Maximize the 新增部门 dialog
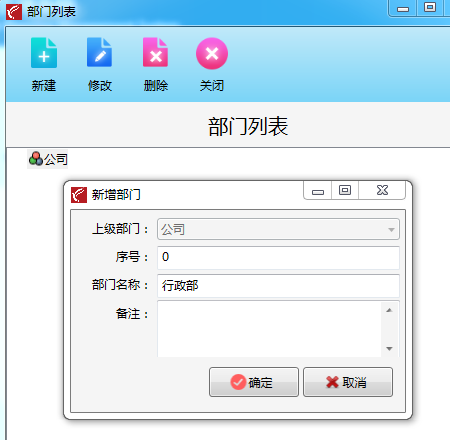450x440 pixels. (x=345, y=190)
